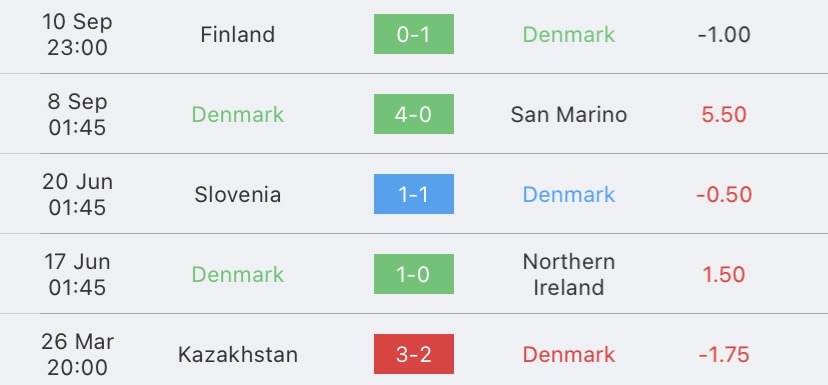This screenshot has height=385, width=828.
Task: Click Denmark in the 10 Sep match row
Action: (569, 35)
